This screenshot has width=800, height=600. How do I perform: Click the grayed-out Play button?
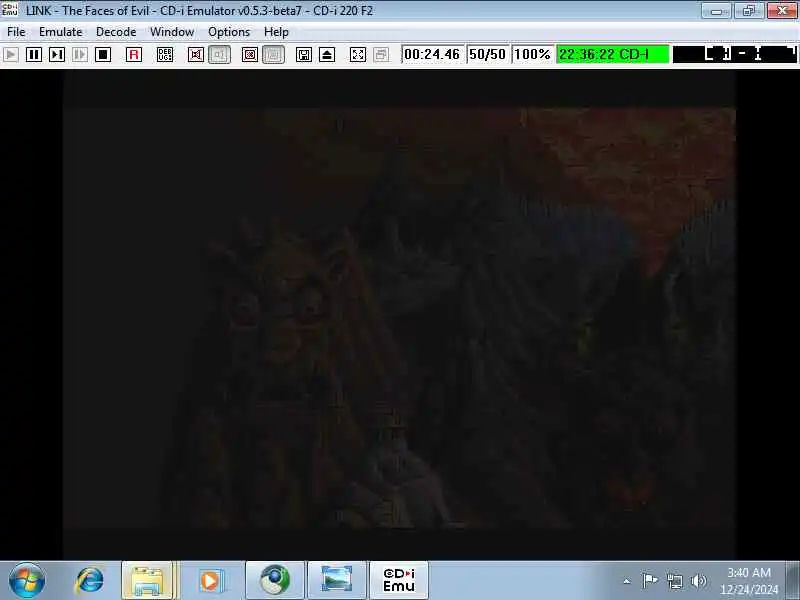coord(11,55)
